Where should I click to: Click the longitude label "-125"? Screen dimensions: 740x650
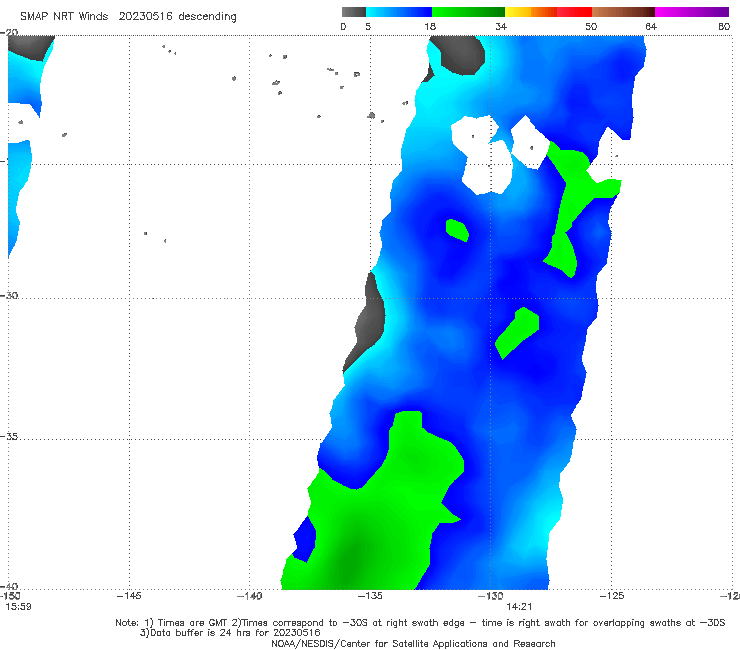click(612, 596)
